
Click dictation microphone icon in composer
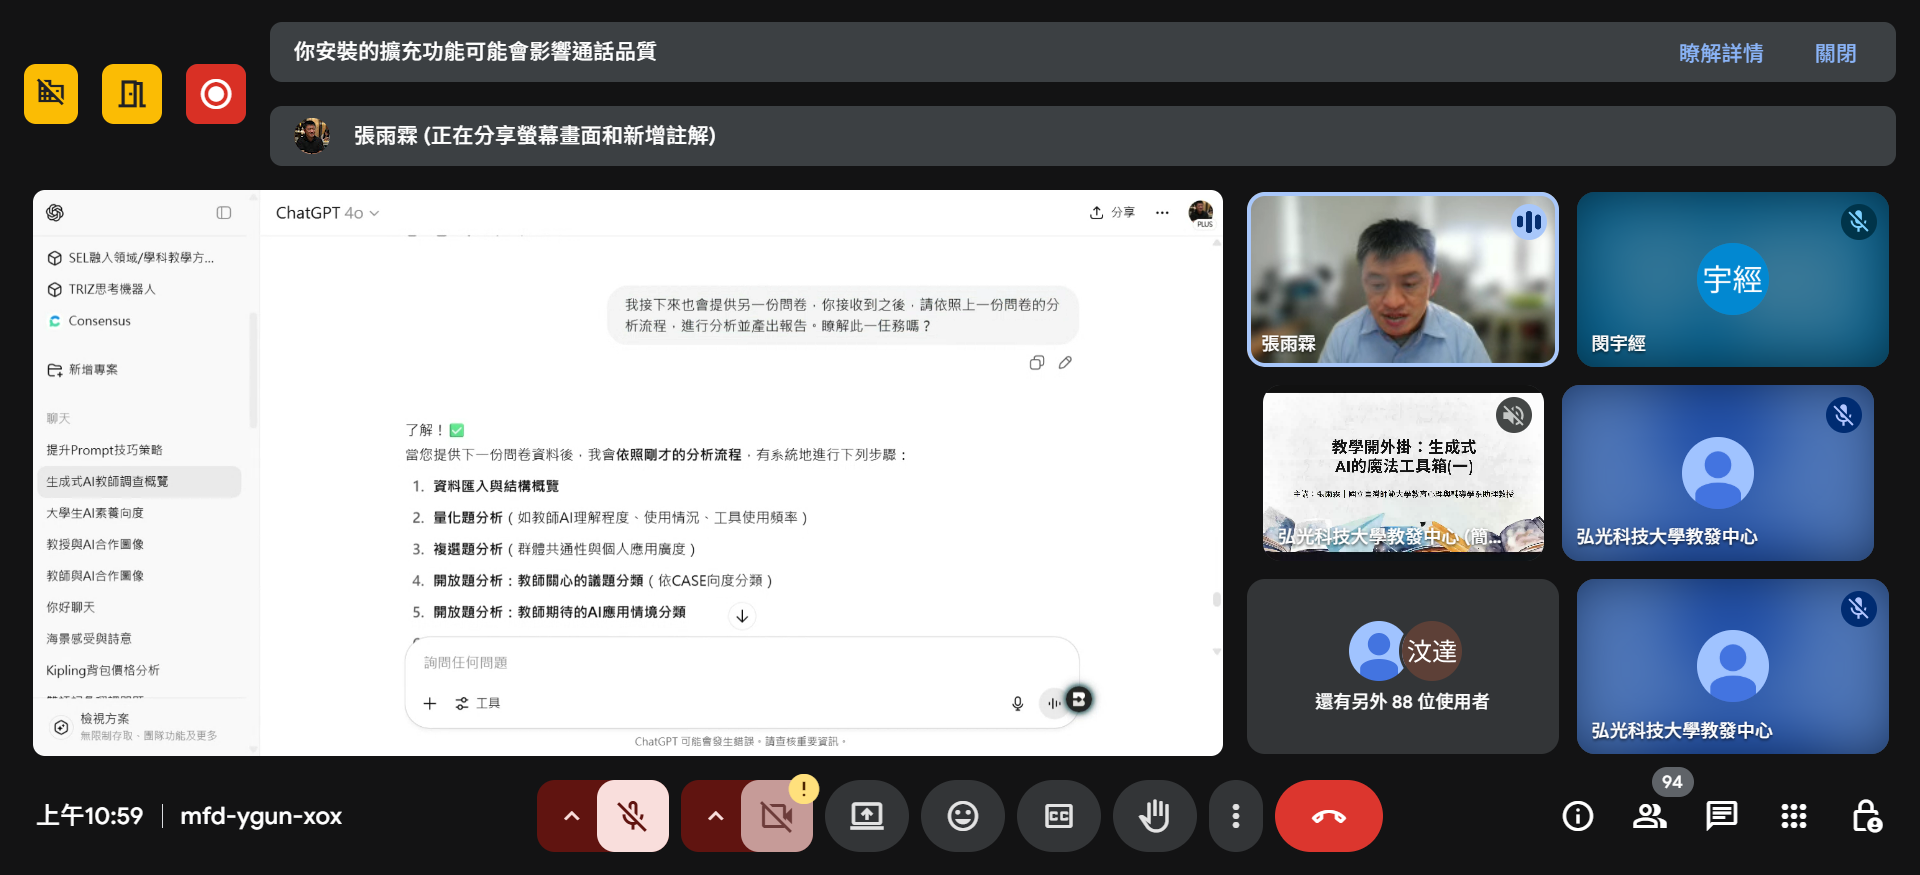tap(1018, 703)
